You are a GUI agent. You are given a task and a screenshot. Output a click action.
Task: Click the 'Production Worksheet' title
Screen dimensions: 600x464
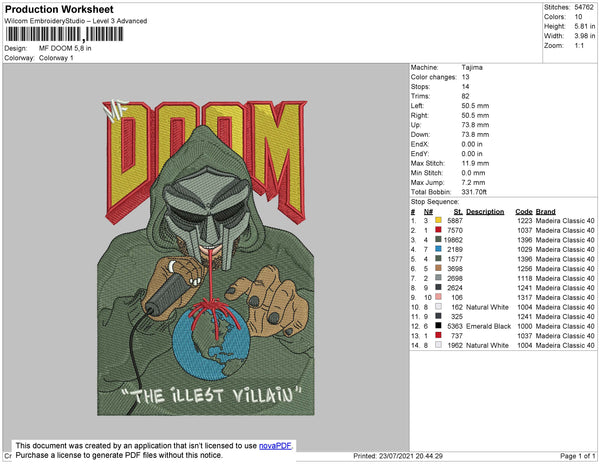pos(59,9)
